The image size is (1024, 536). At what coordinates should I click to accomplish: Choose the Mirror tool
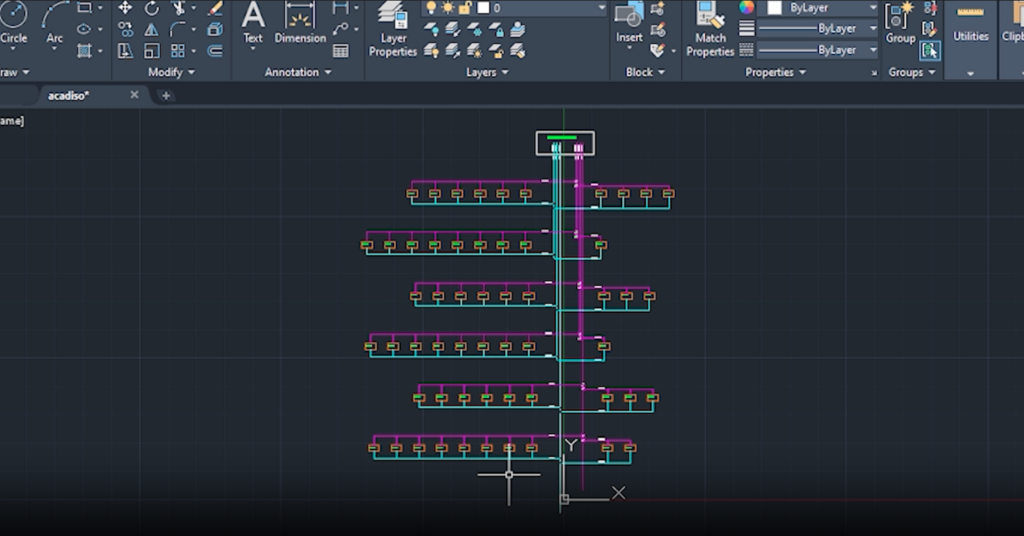[x=152, y=30]
